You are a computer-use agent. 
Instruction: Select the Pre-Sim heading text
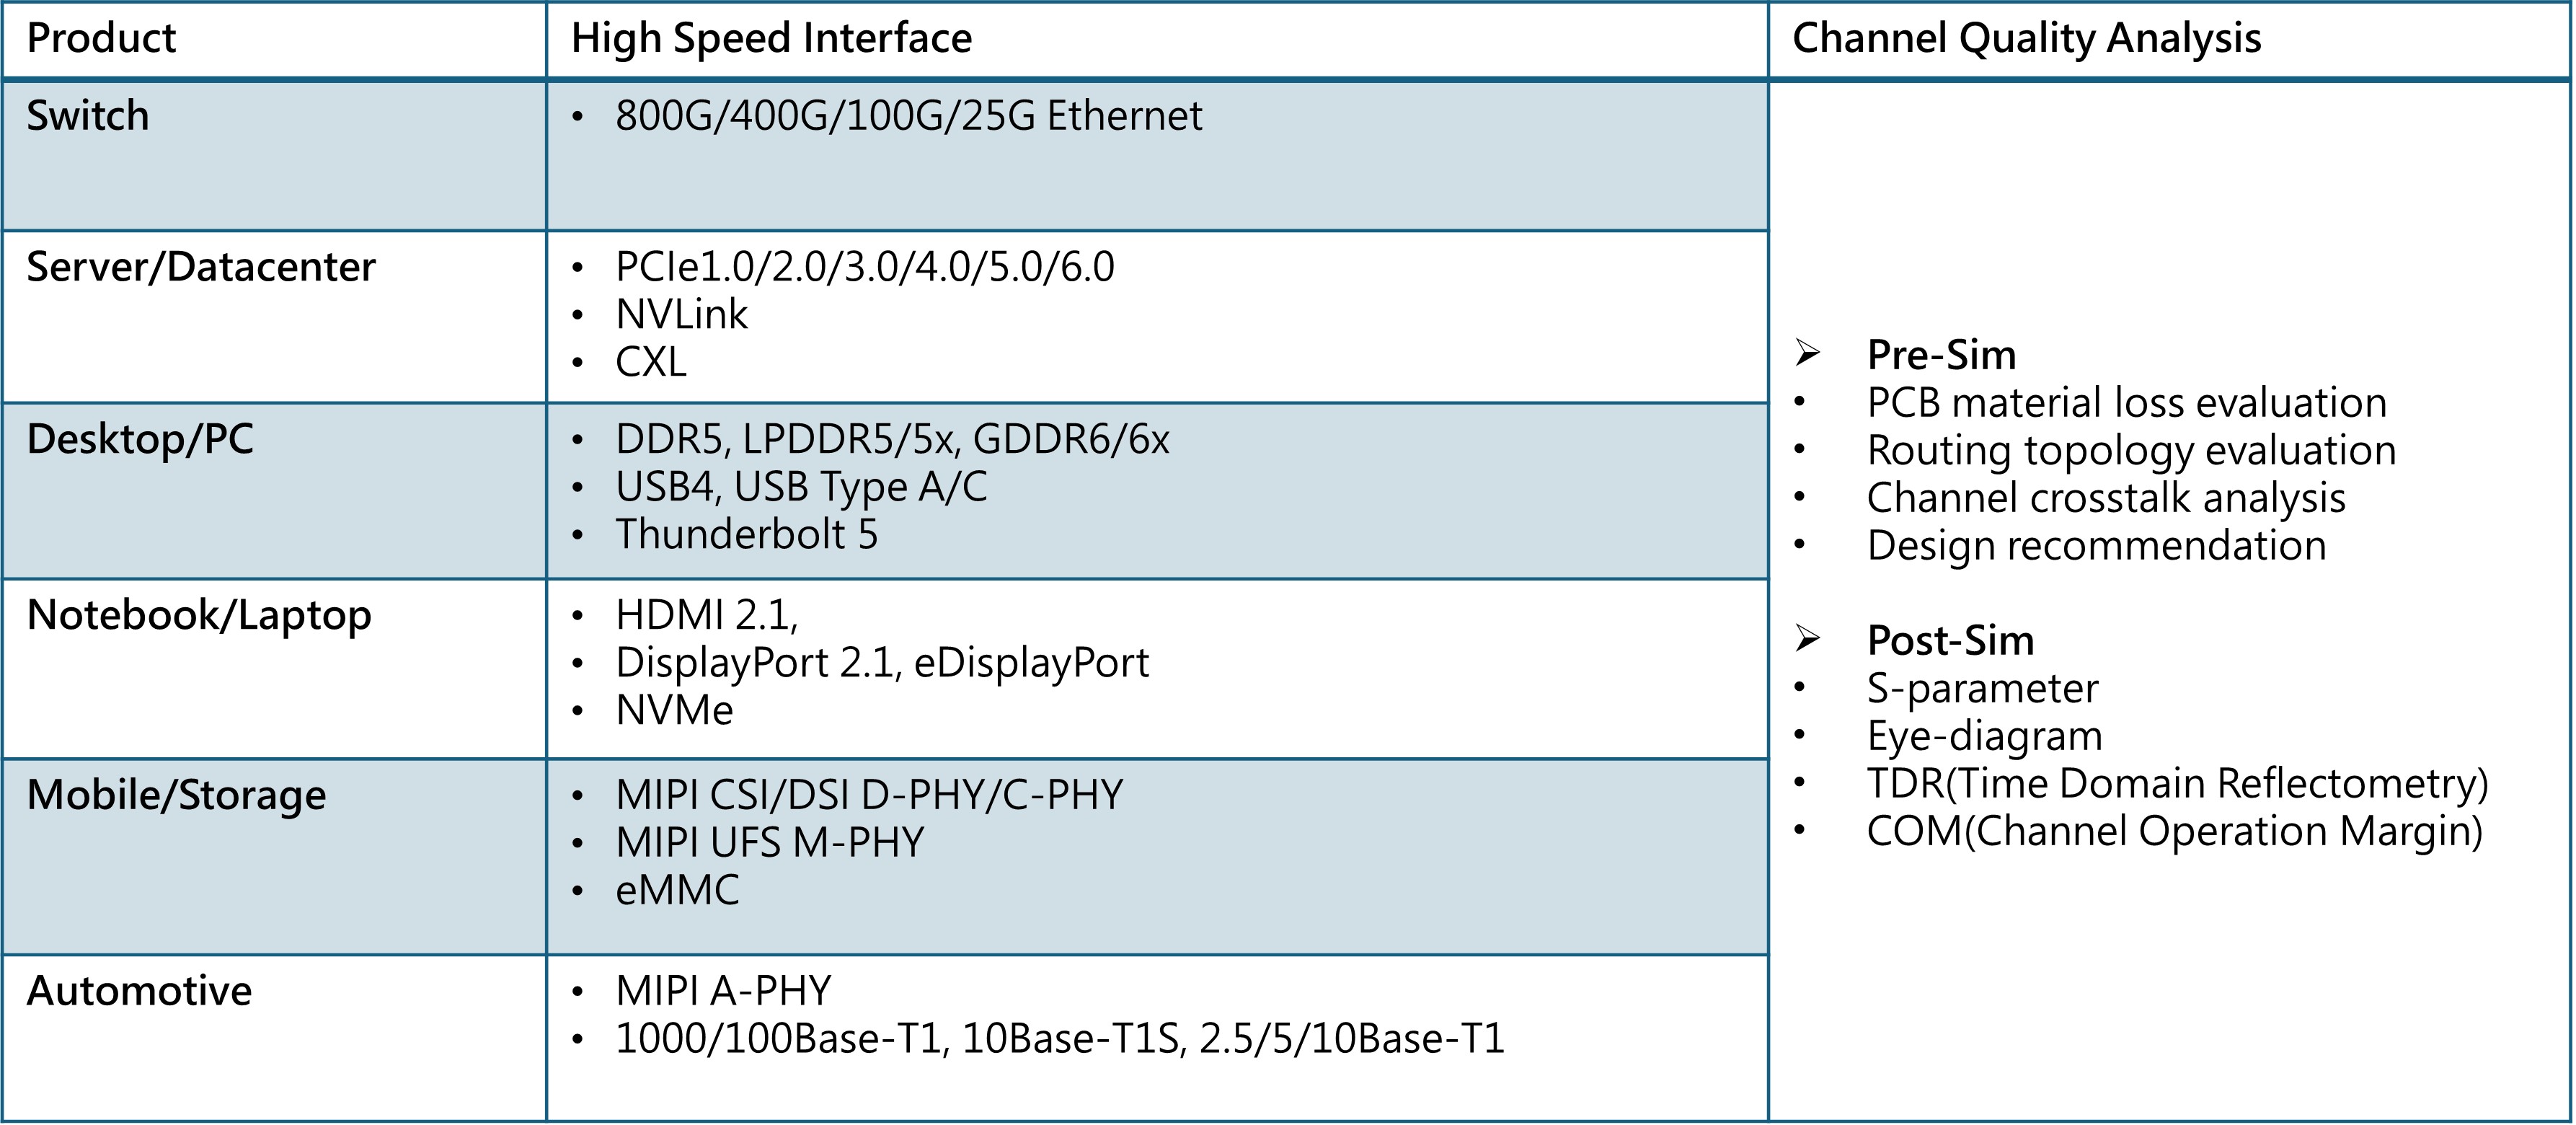pos(1941,355)
